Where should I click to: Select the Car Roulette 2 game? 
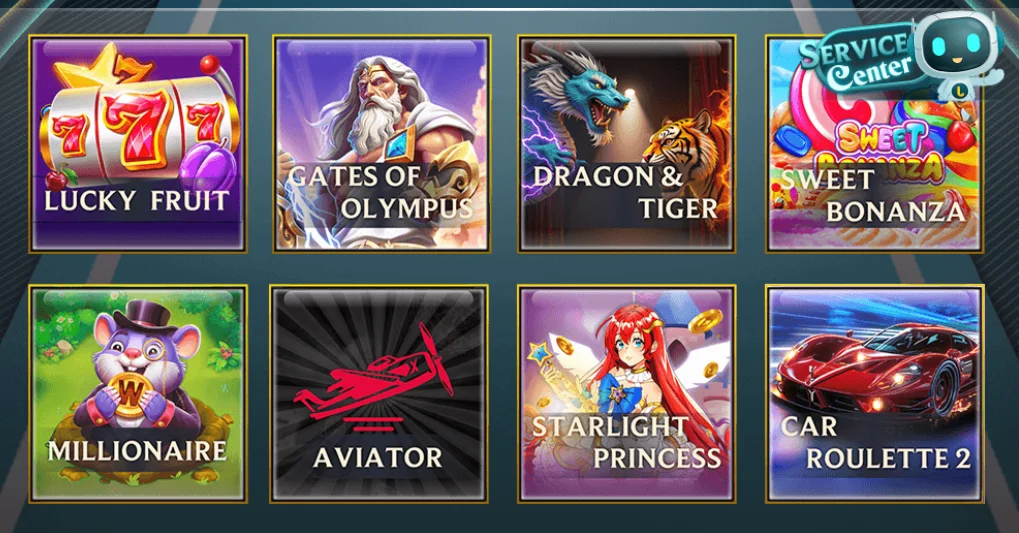click(875, 394)
